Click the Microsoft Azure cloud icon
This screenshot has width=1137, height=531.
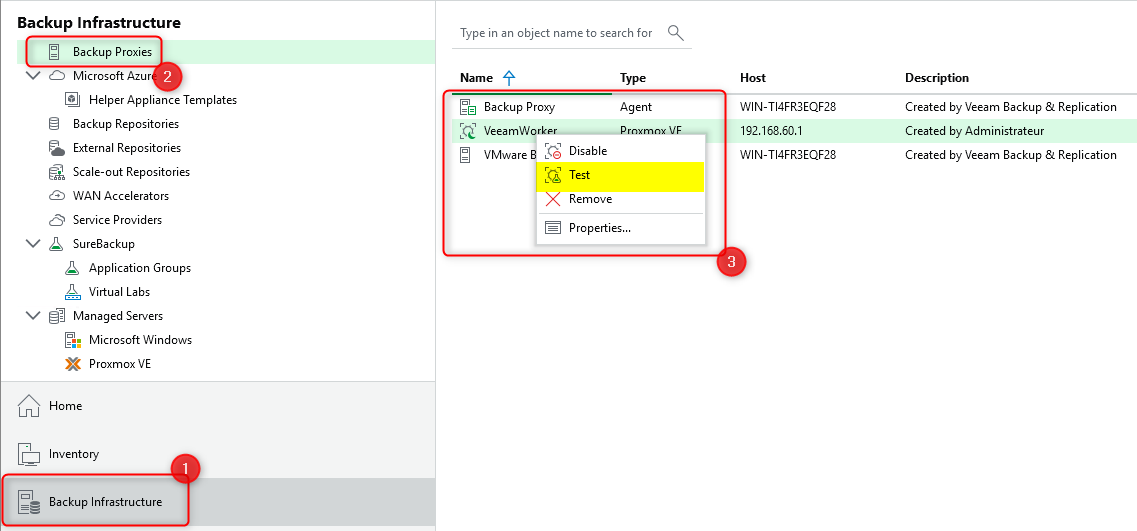(x=57, y=76)
